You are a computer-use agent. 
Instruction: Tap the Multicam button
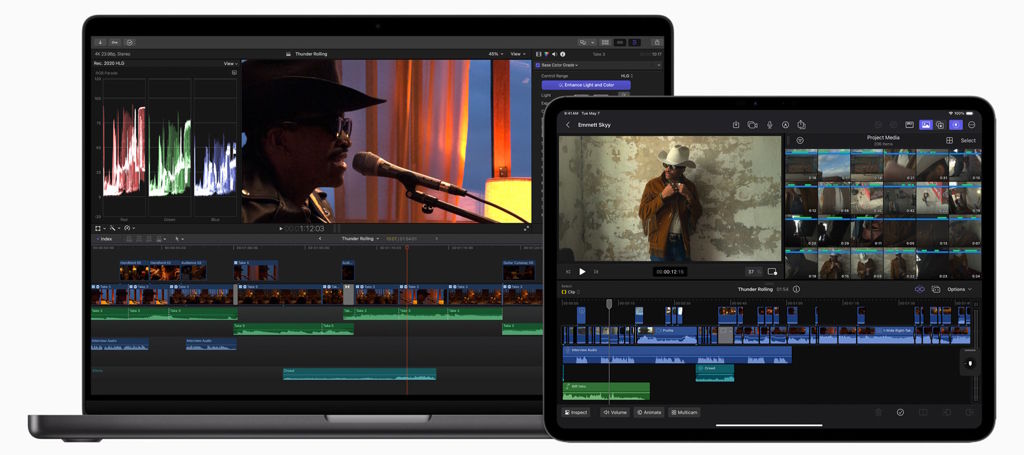coord(684,412)
